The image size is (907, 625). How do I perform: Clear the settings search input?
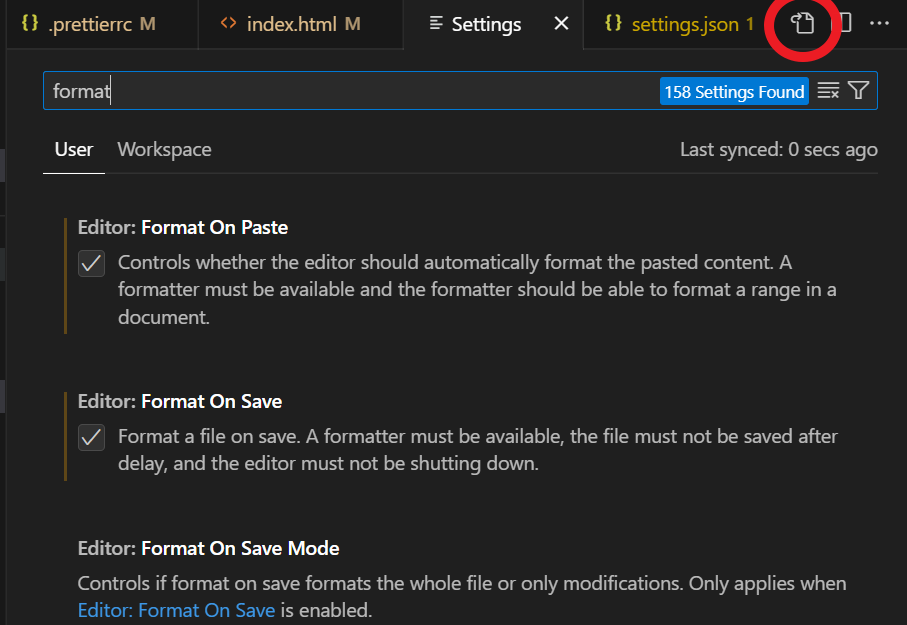tap(828, 91)
